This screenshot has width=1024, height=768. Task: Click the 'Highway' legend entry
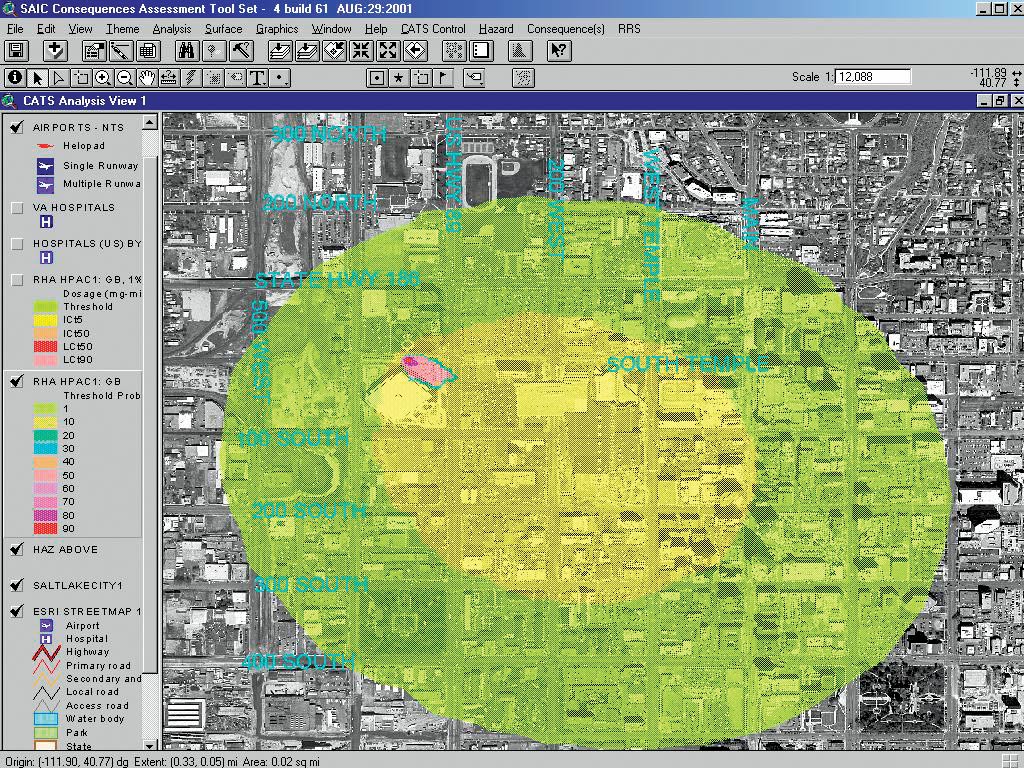(x=88, y=652)
